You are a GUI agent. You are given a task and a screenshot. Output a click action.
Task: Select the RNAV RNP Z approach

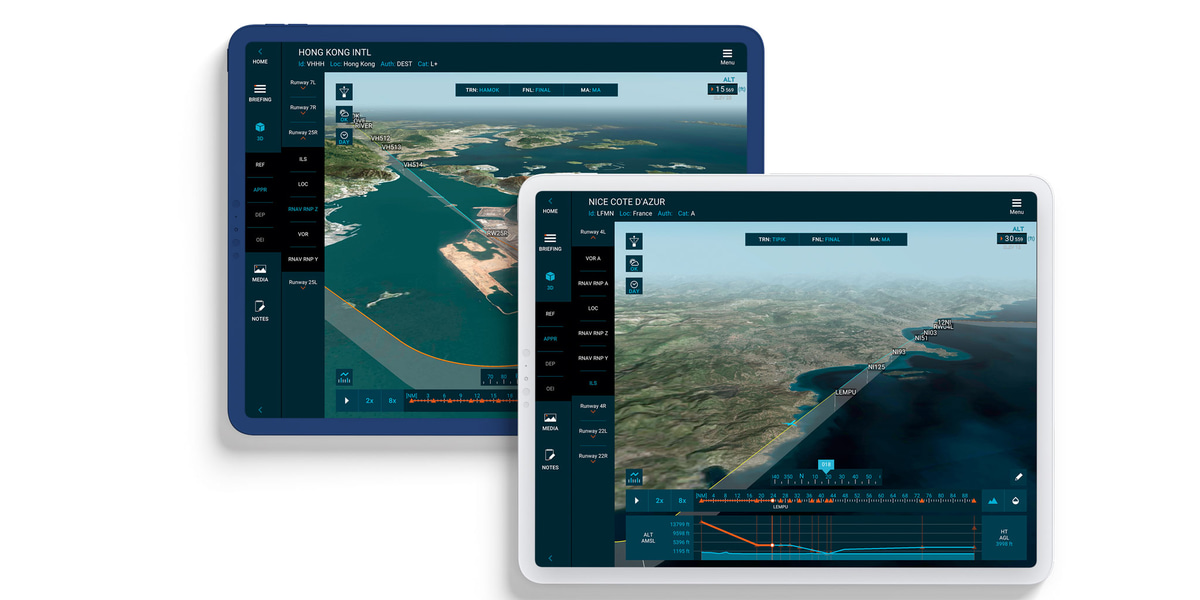click(x=302, y=209)
